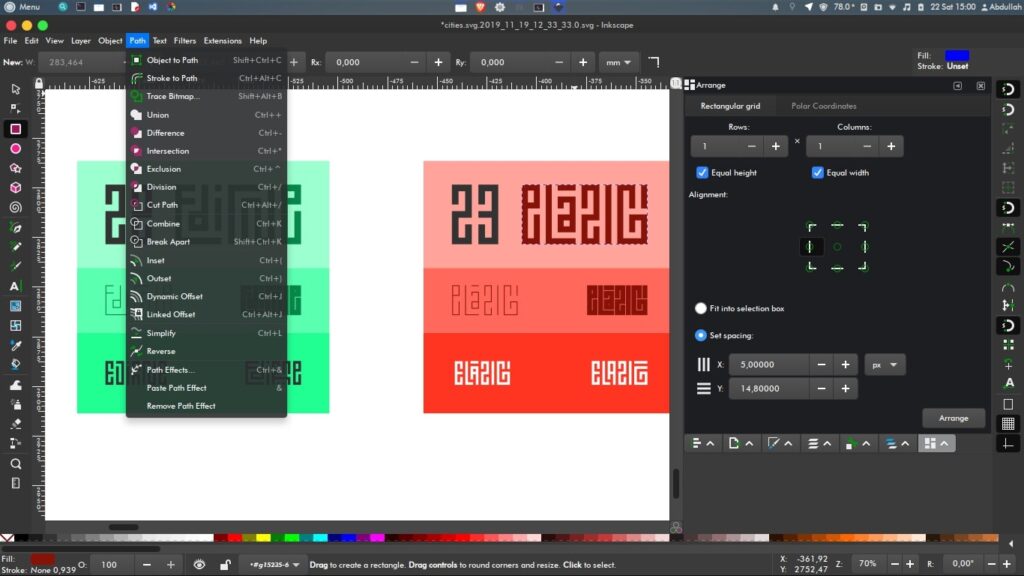Open the mm units dropdown in toolbar
Image resolution: width=1024 pixels, height=576 pixels.
(x=618, y=61)
